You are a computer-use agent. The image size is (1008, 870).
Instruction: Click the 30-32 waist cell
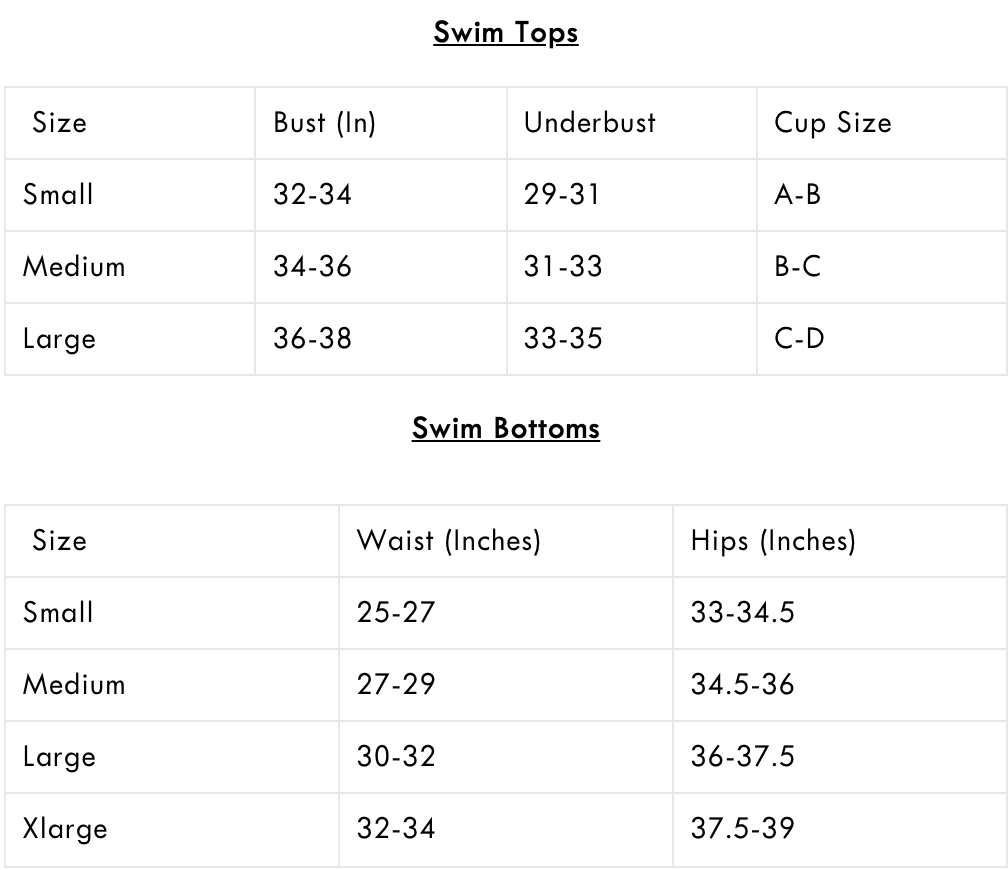coord(396,756)
